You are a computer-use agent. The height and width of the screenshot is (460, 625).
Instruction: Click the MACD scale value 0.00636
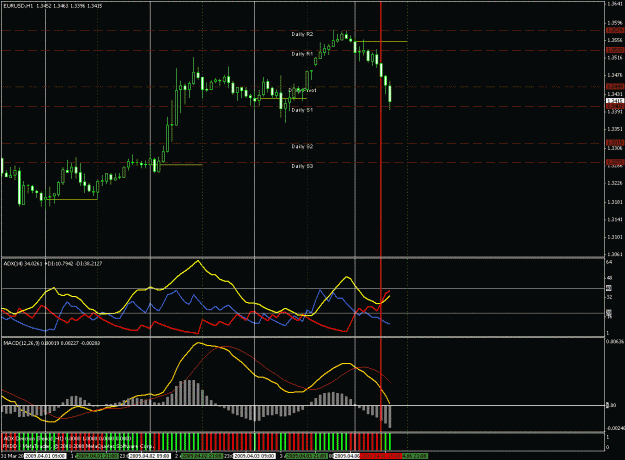615,341
